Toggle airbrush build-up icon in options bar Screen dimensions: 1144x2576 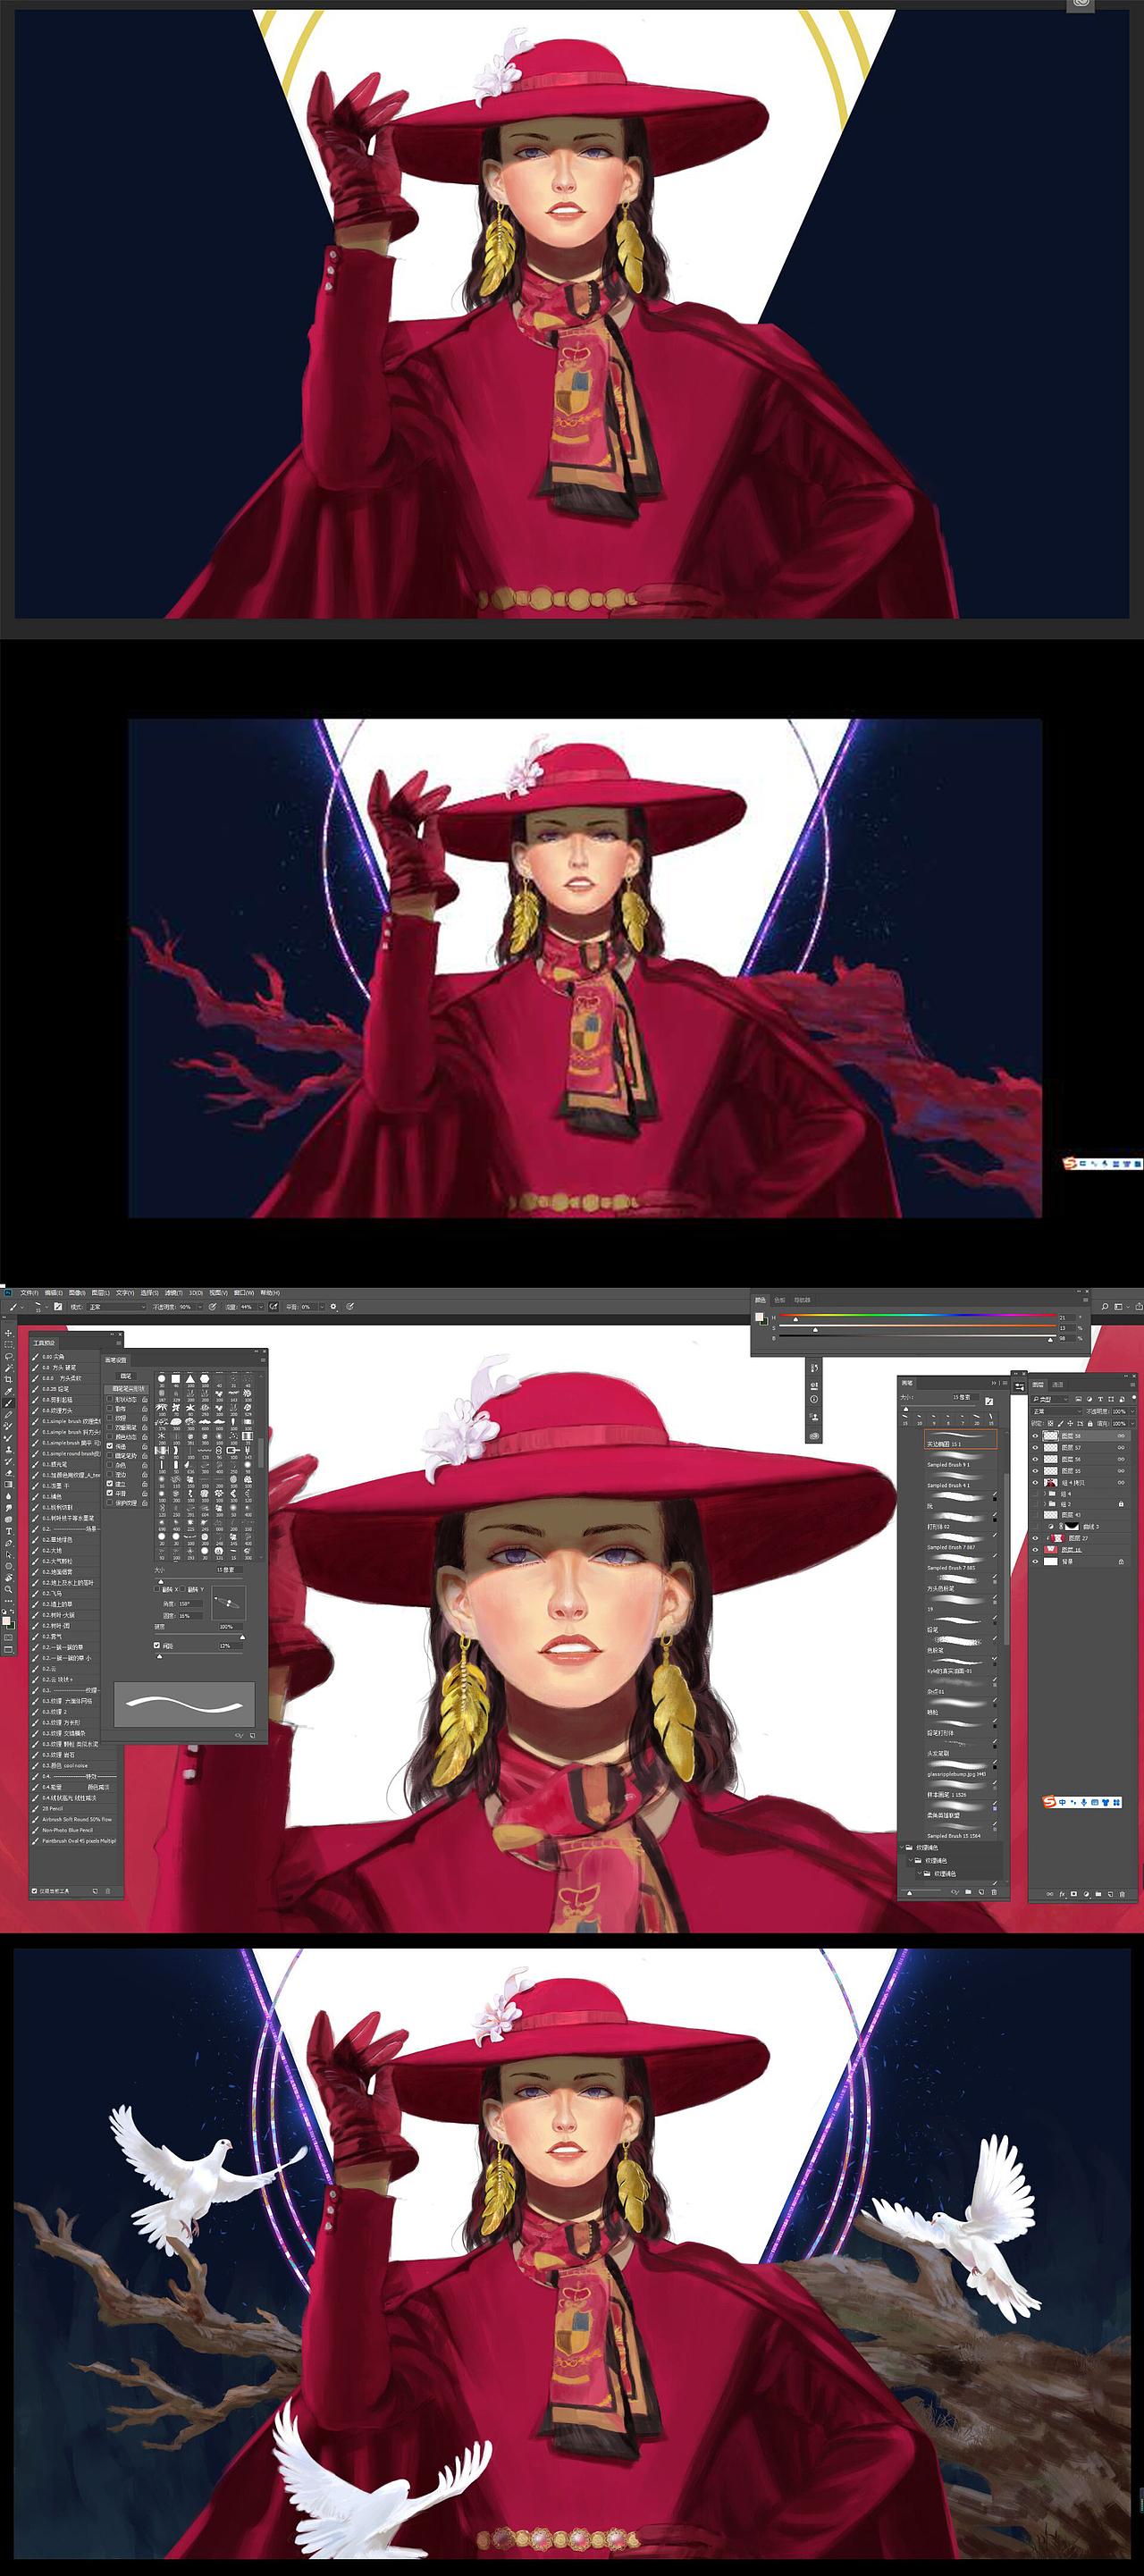tap(273, 1307)
